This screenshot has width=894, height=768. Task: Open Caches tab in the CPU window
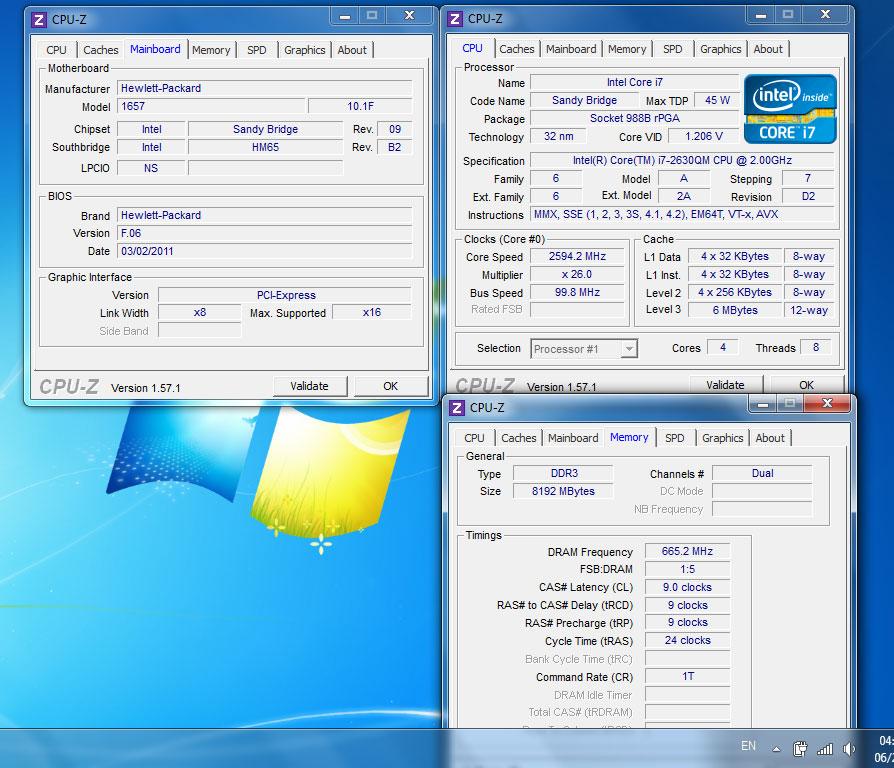coord(517,49)
